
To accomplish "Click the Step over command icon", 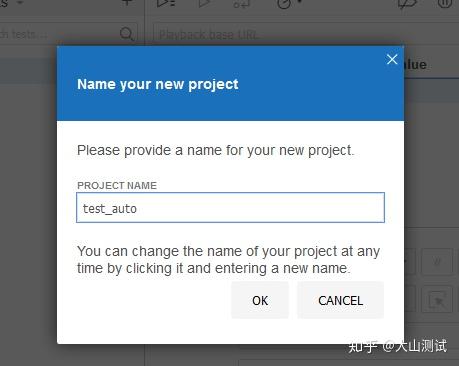I will 242,3.
